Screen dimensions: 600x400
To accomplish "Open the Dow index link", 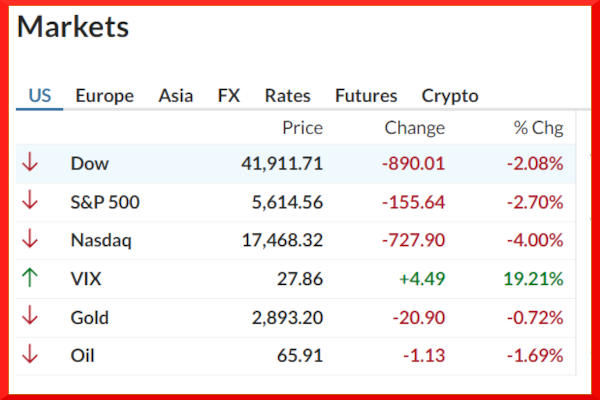I will (90, 163).
